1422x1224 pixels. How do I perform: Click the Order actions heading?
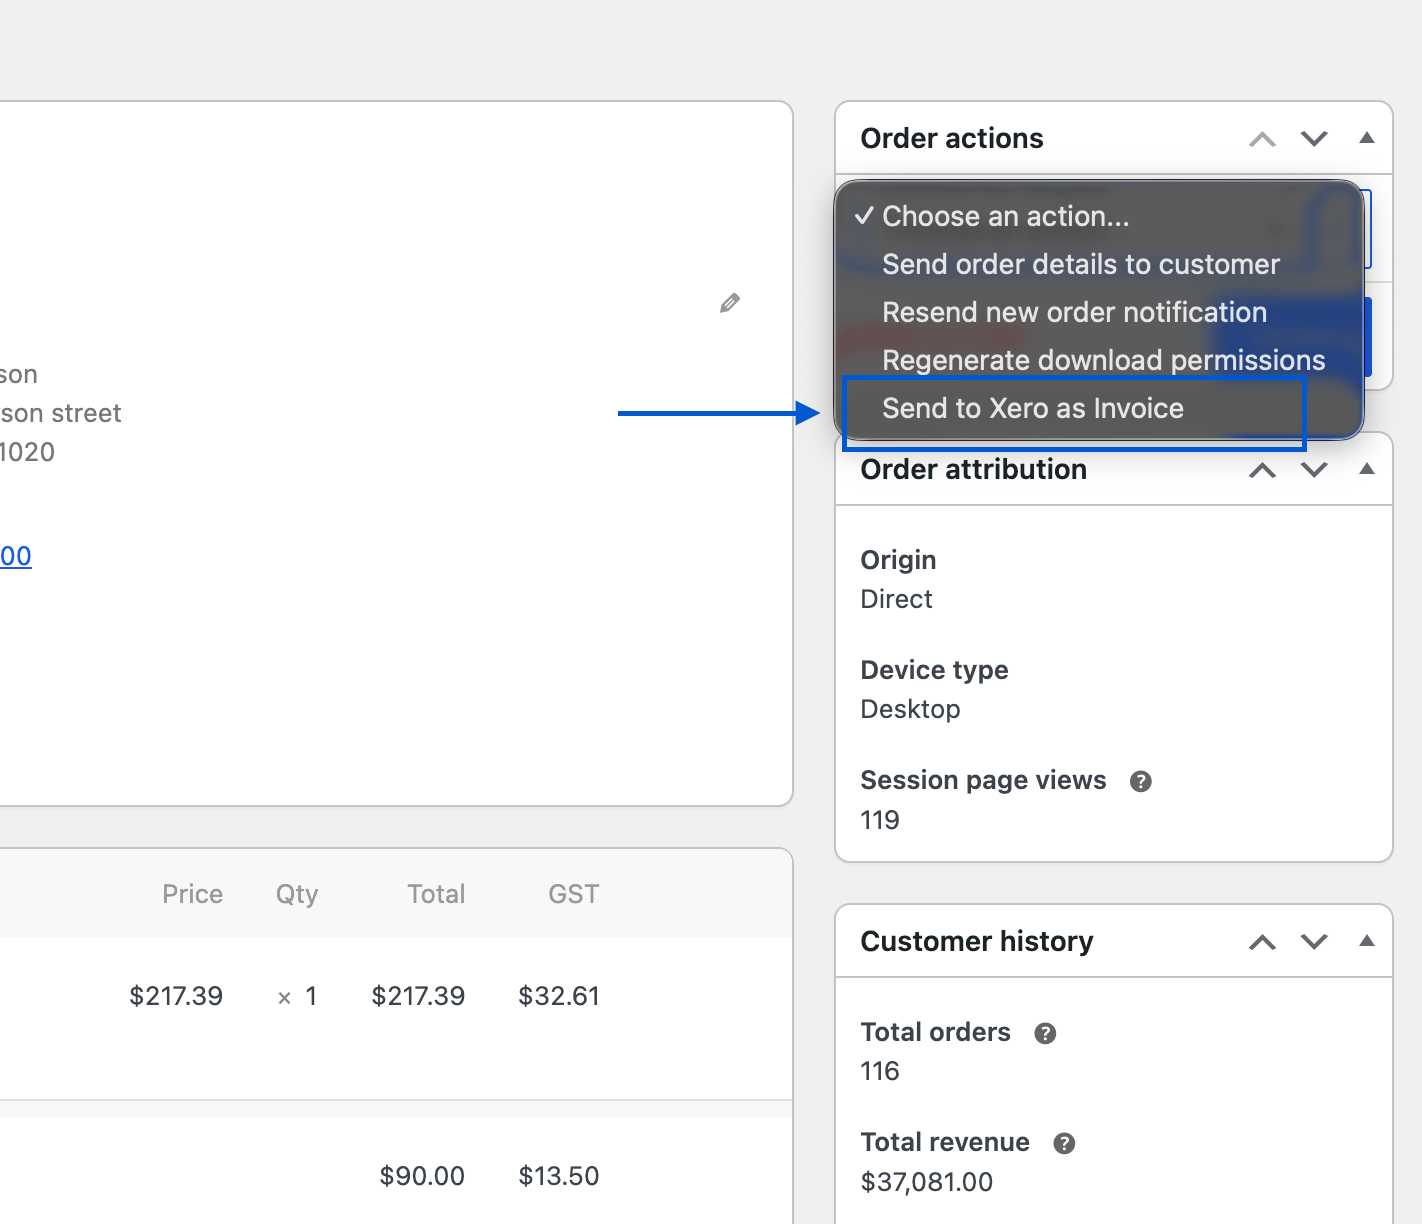click(x=952, y=139)
